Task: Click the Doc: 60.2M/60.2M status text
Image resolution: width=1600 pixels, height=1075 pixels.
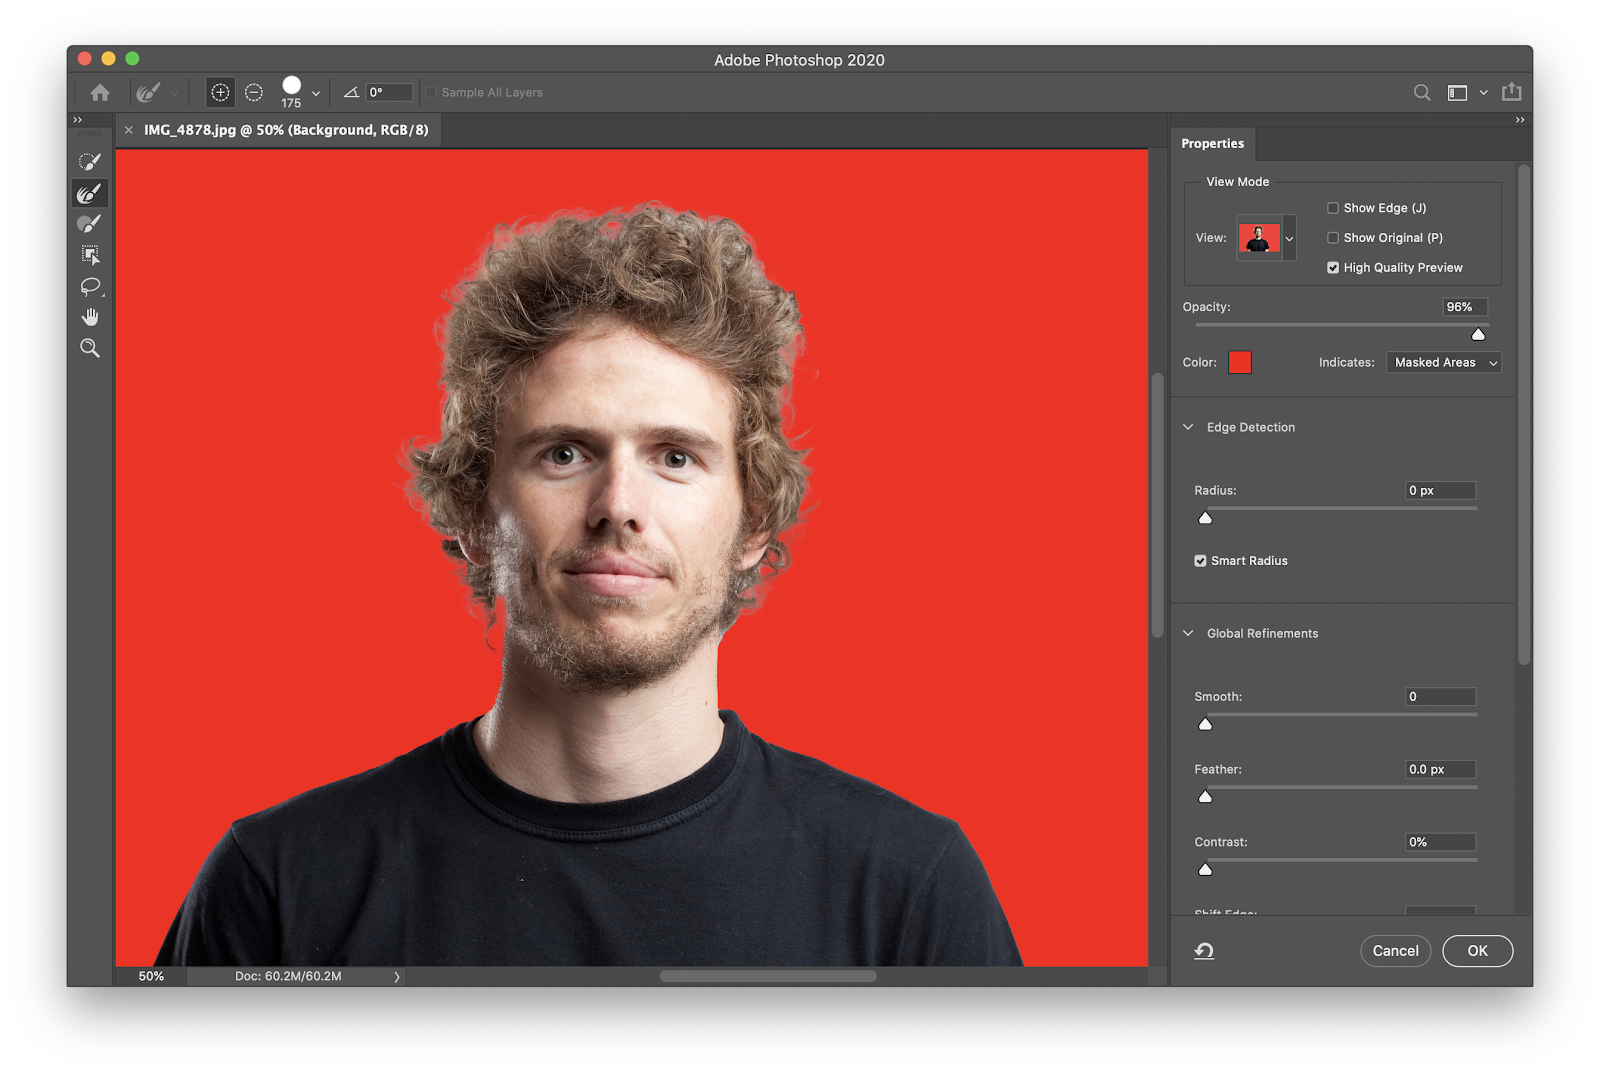Action: click(288, 977)
